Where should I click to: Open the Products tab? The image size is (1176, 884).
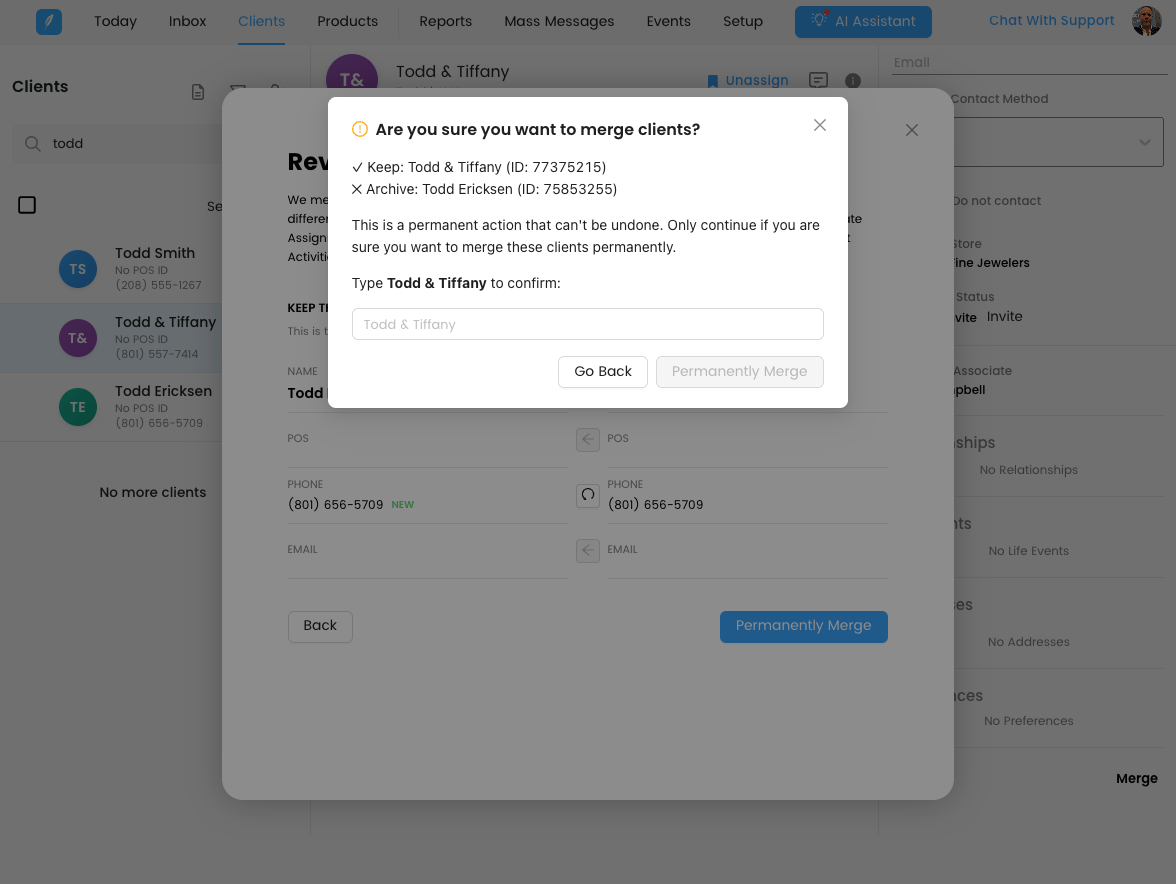click(x=347, y=22)
